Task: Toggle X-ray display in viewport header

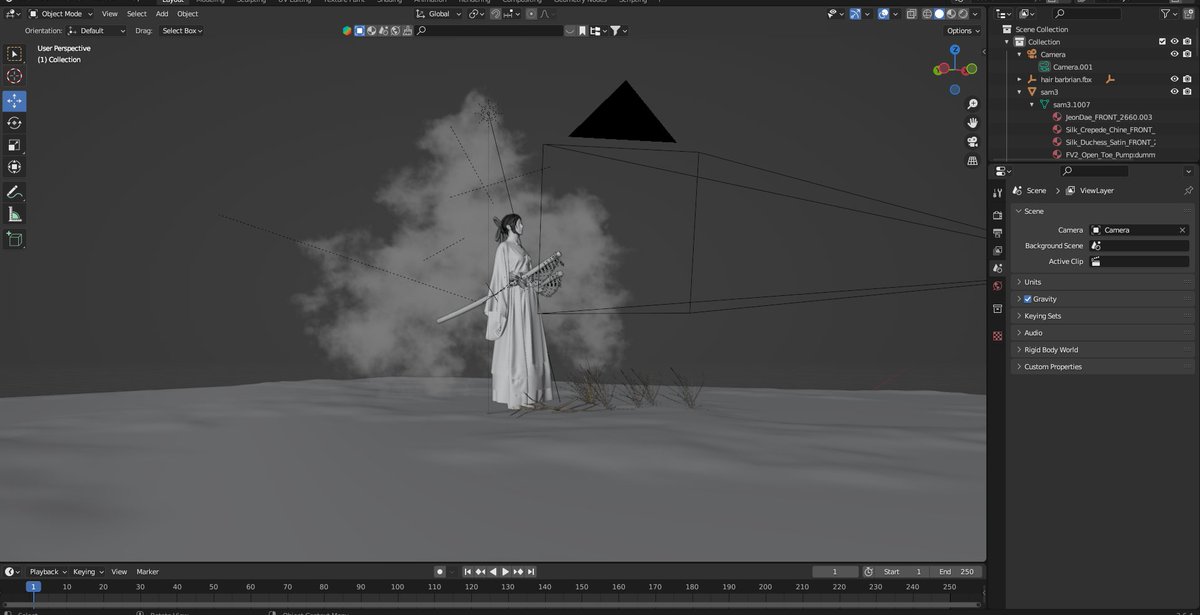Action: click(910, 15)
